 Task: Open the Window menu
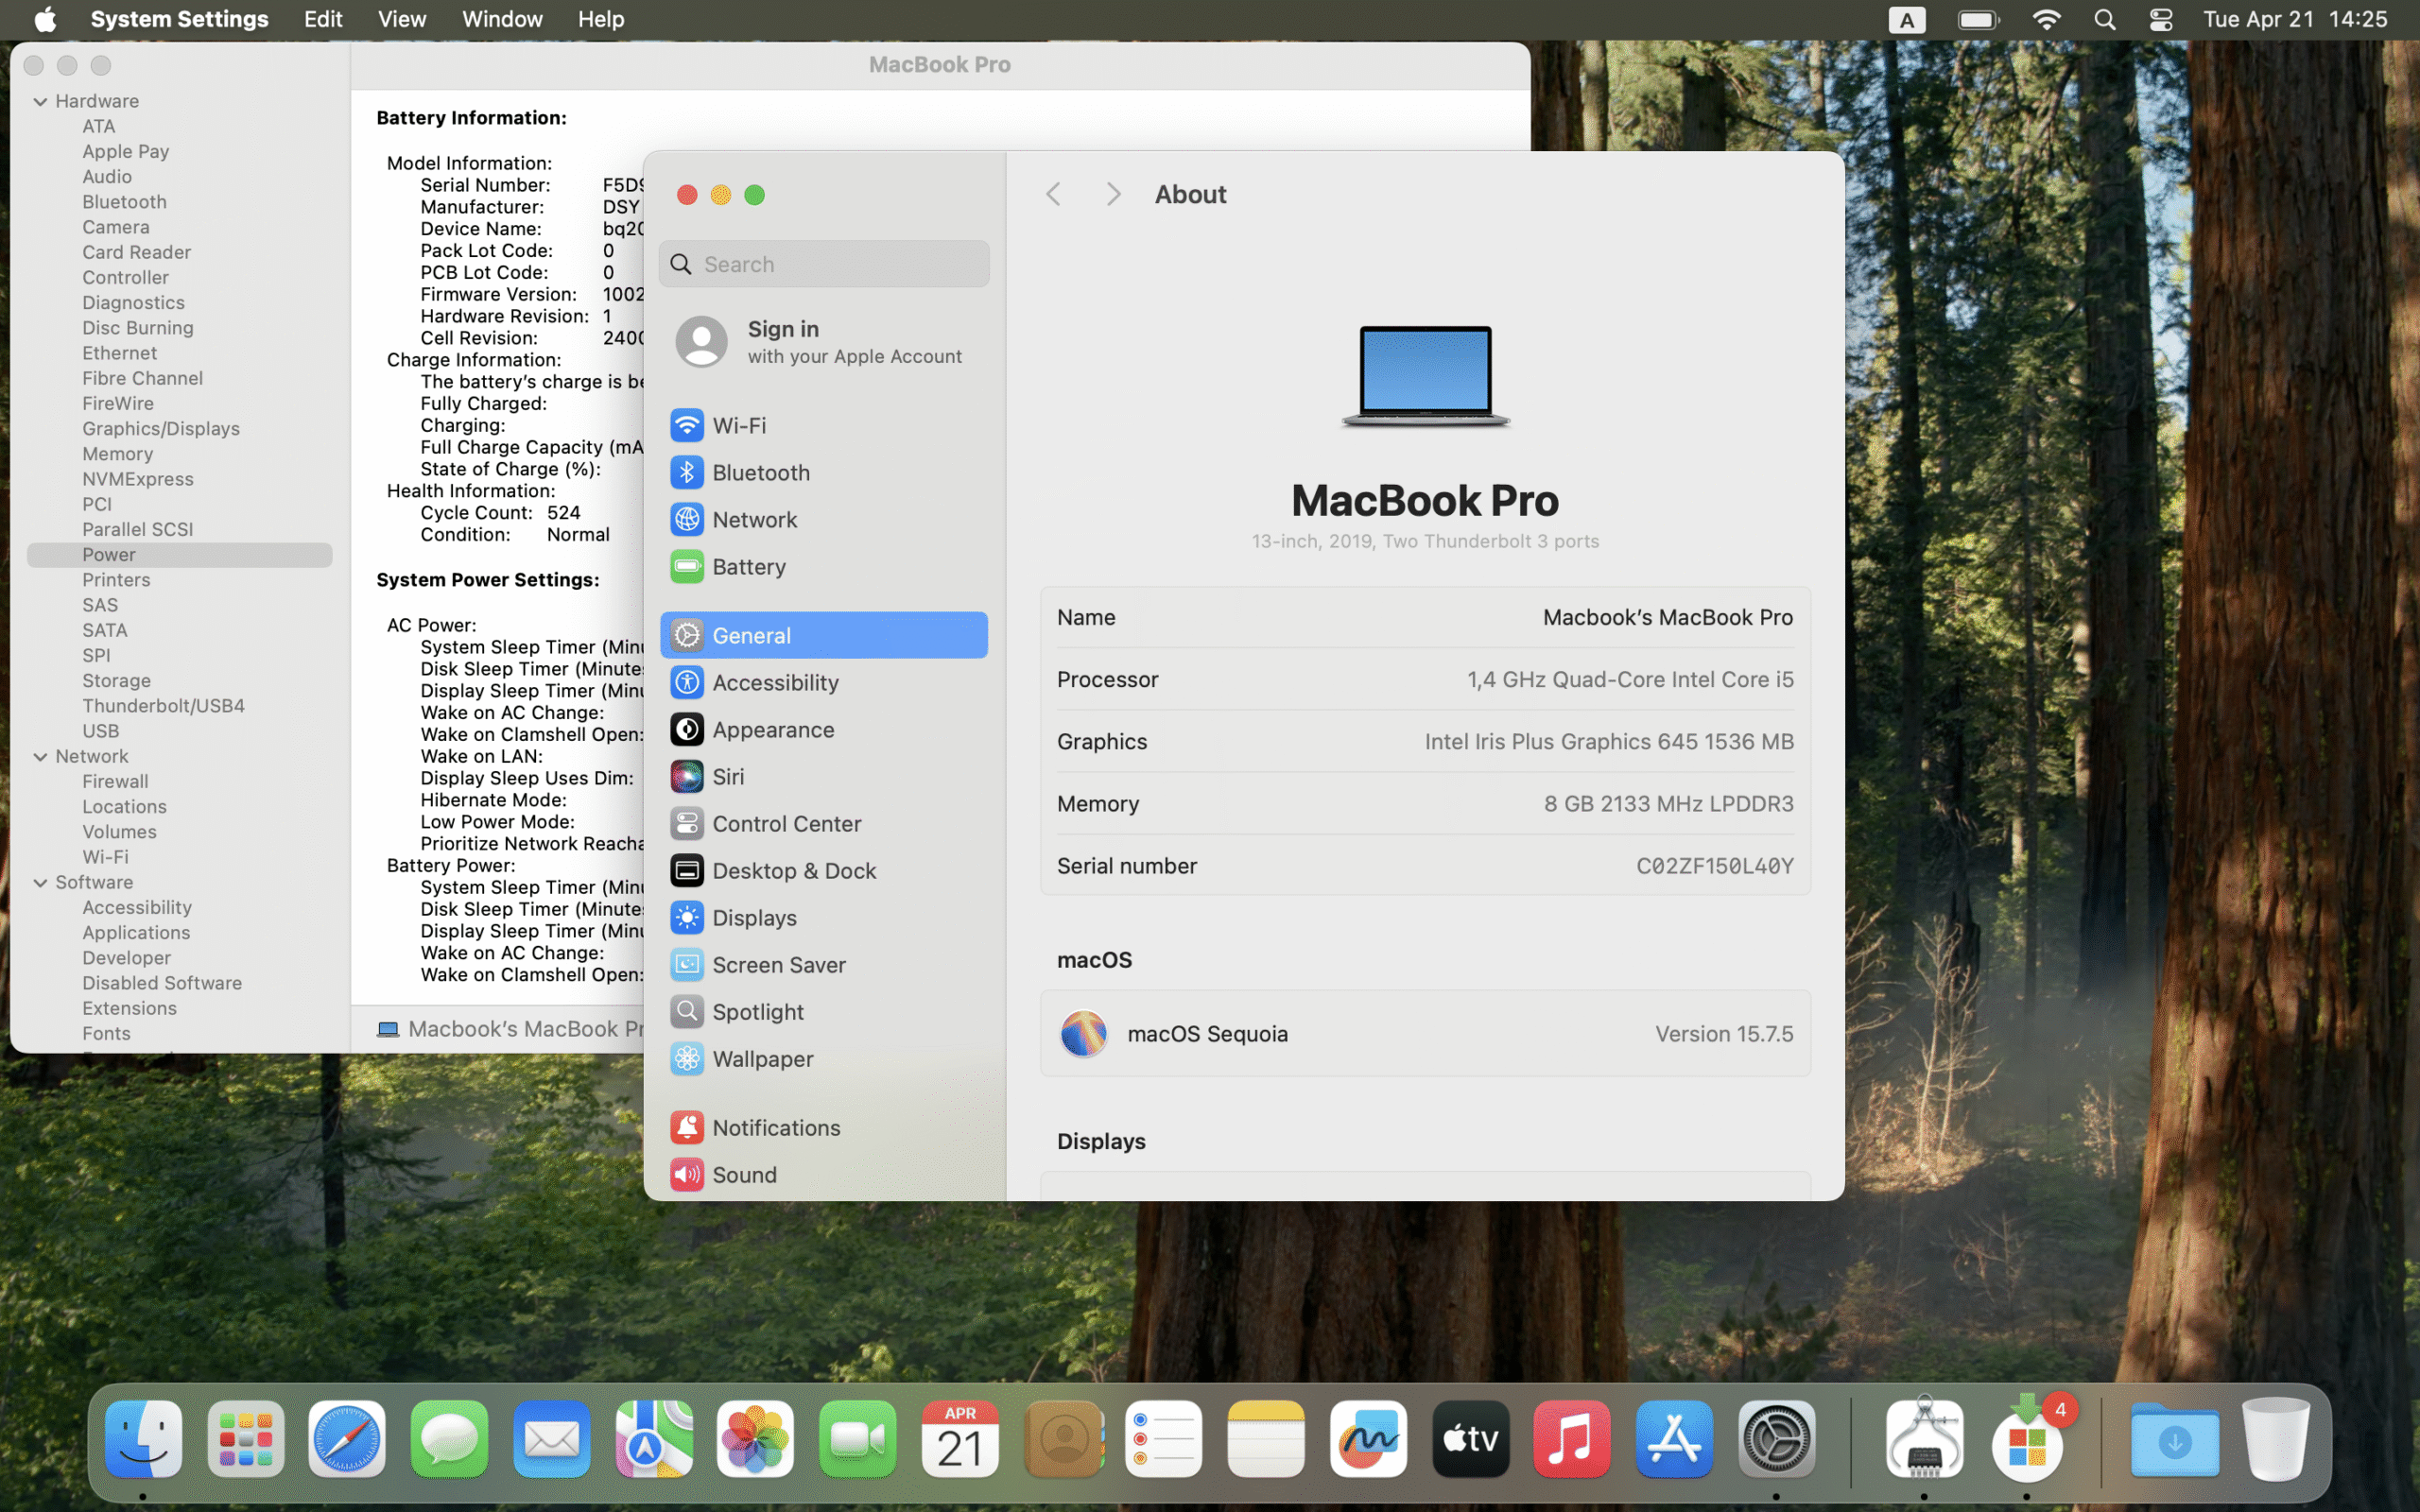501,19
